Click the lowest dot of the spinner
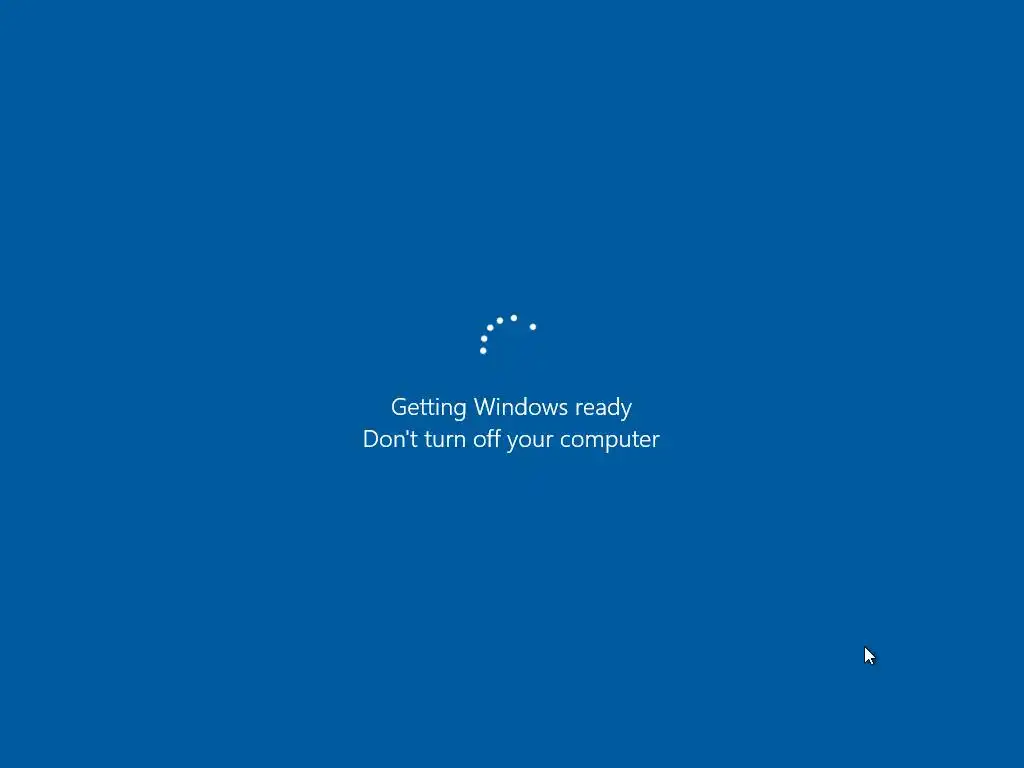1024x768 pixels. pos(483,351)
